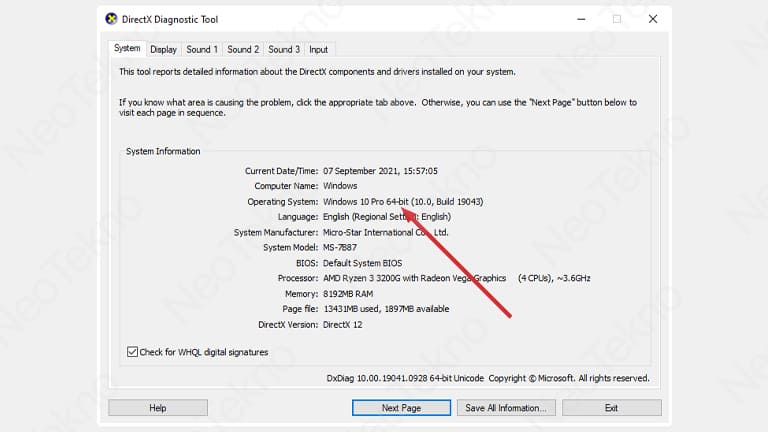Image resolution: width=768 pixels, height=432 pixels.
Task: Click the DxDiag 10.00.19041.0928 version text
Action: tap(405, 378)
